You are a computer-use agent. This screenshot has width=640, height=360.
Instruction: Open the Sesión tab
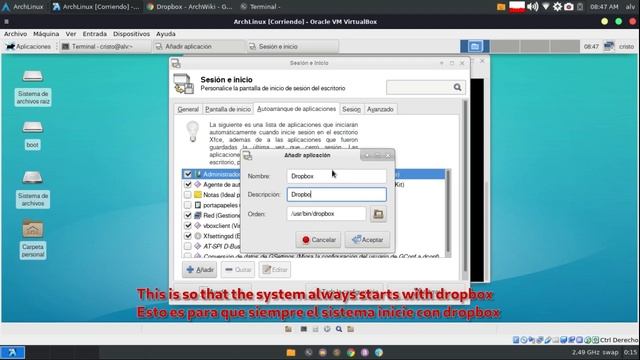coord(351,109)
